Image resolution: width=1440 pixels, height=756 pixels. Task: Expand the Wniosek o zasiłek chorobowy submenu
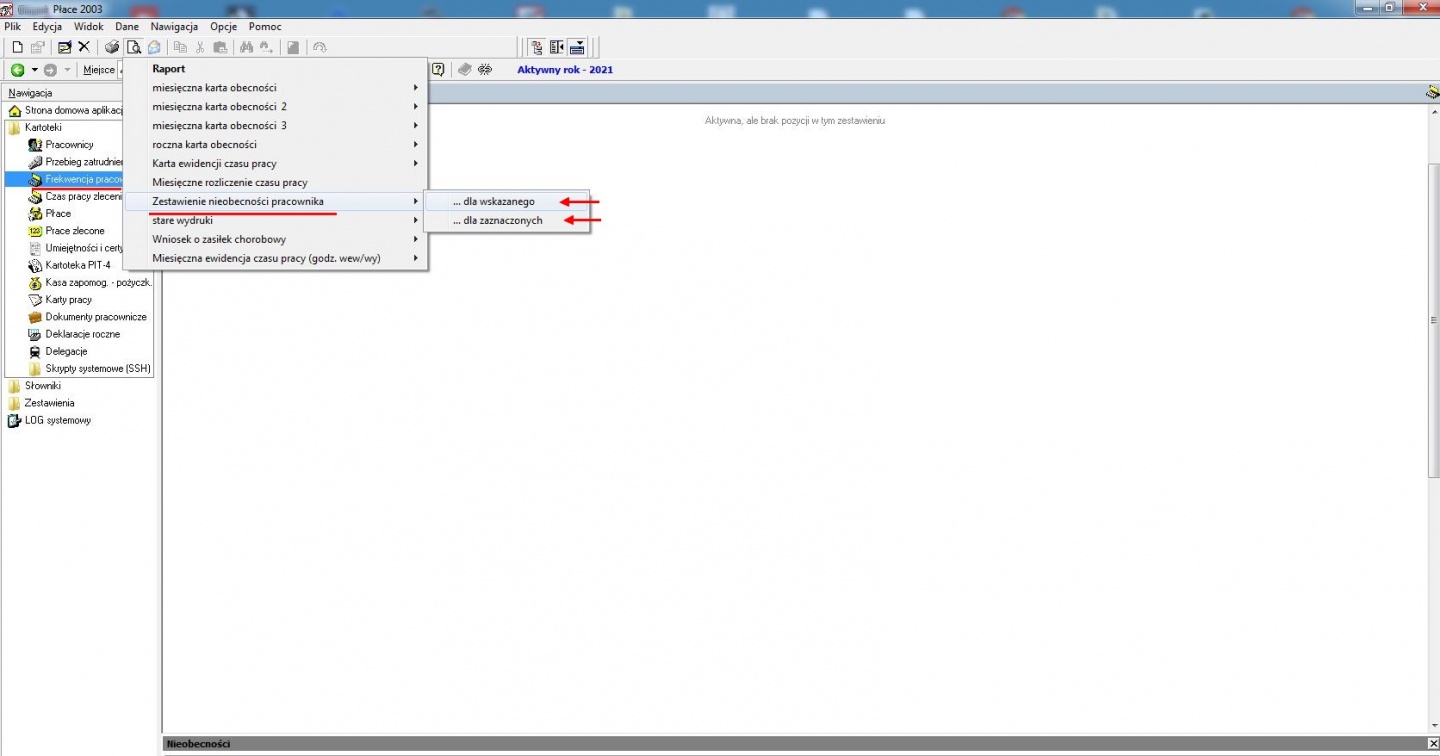click(276, 239)
